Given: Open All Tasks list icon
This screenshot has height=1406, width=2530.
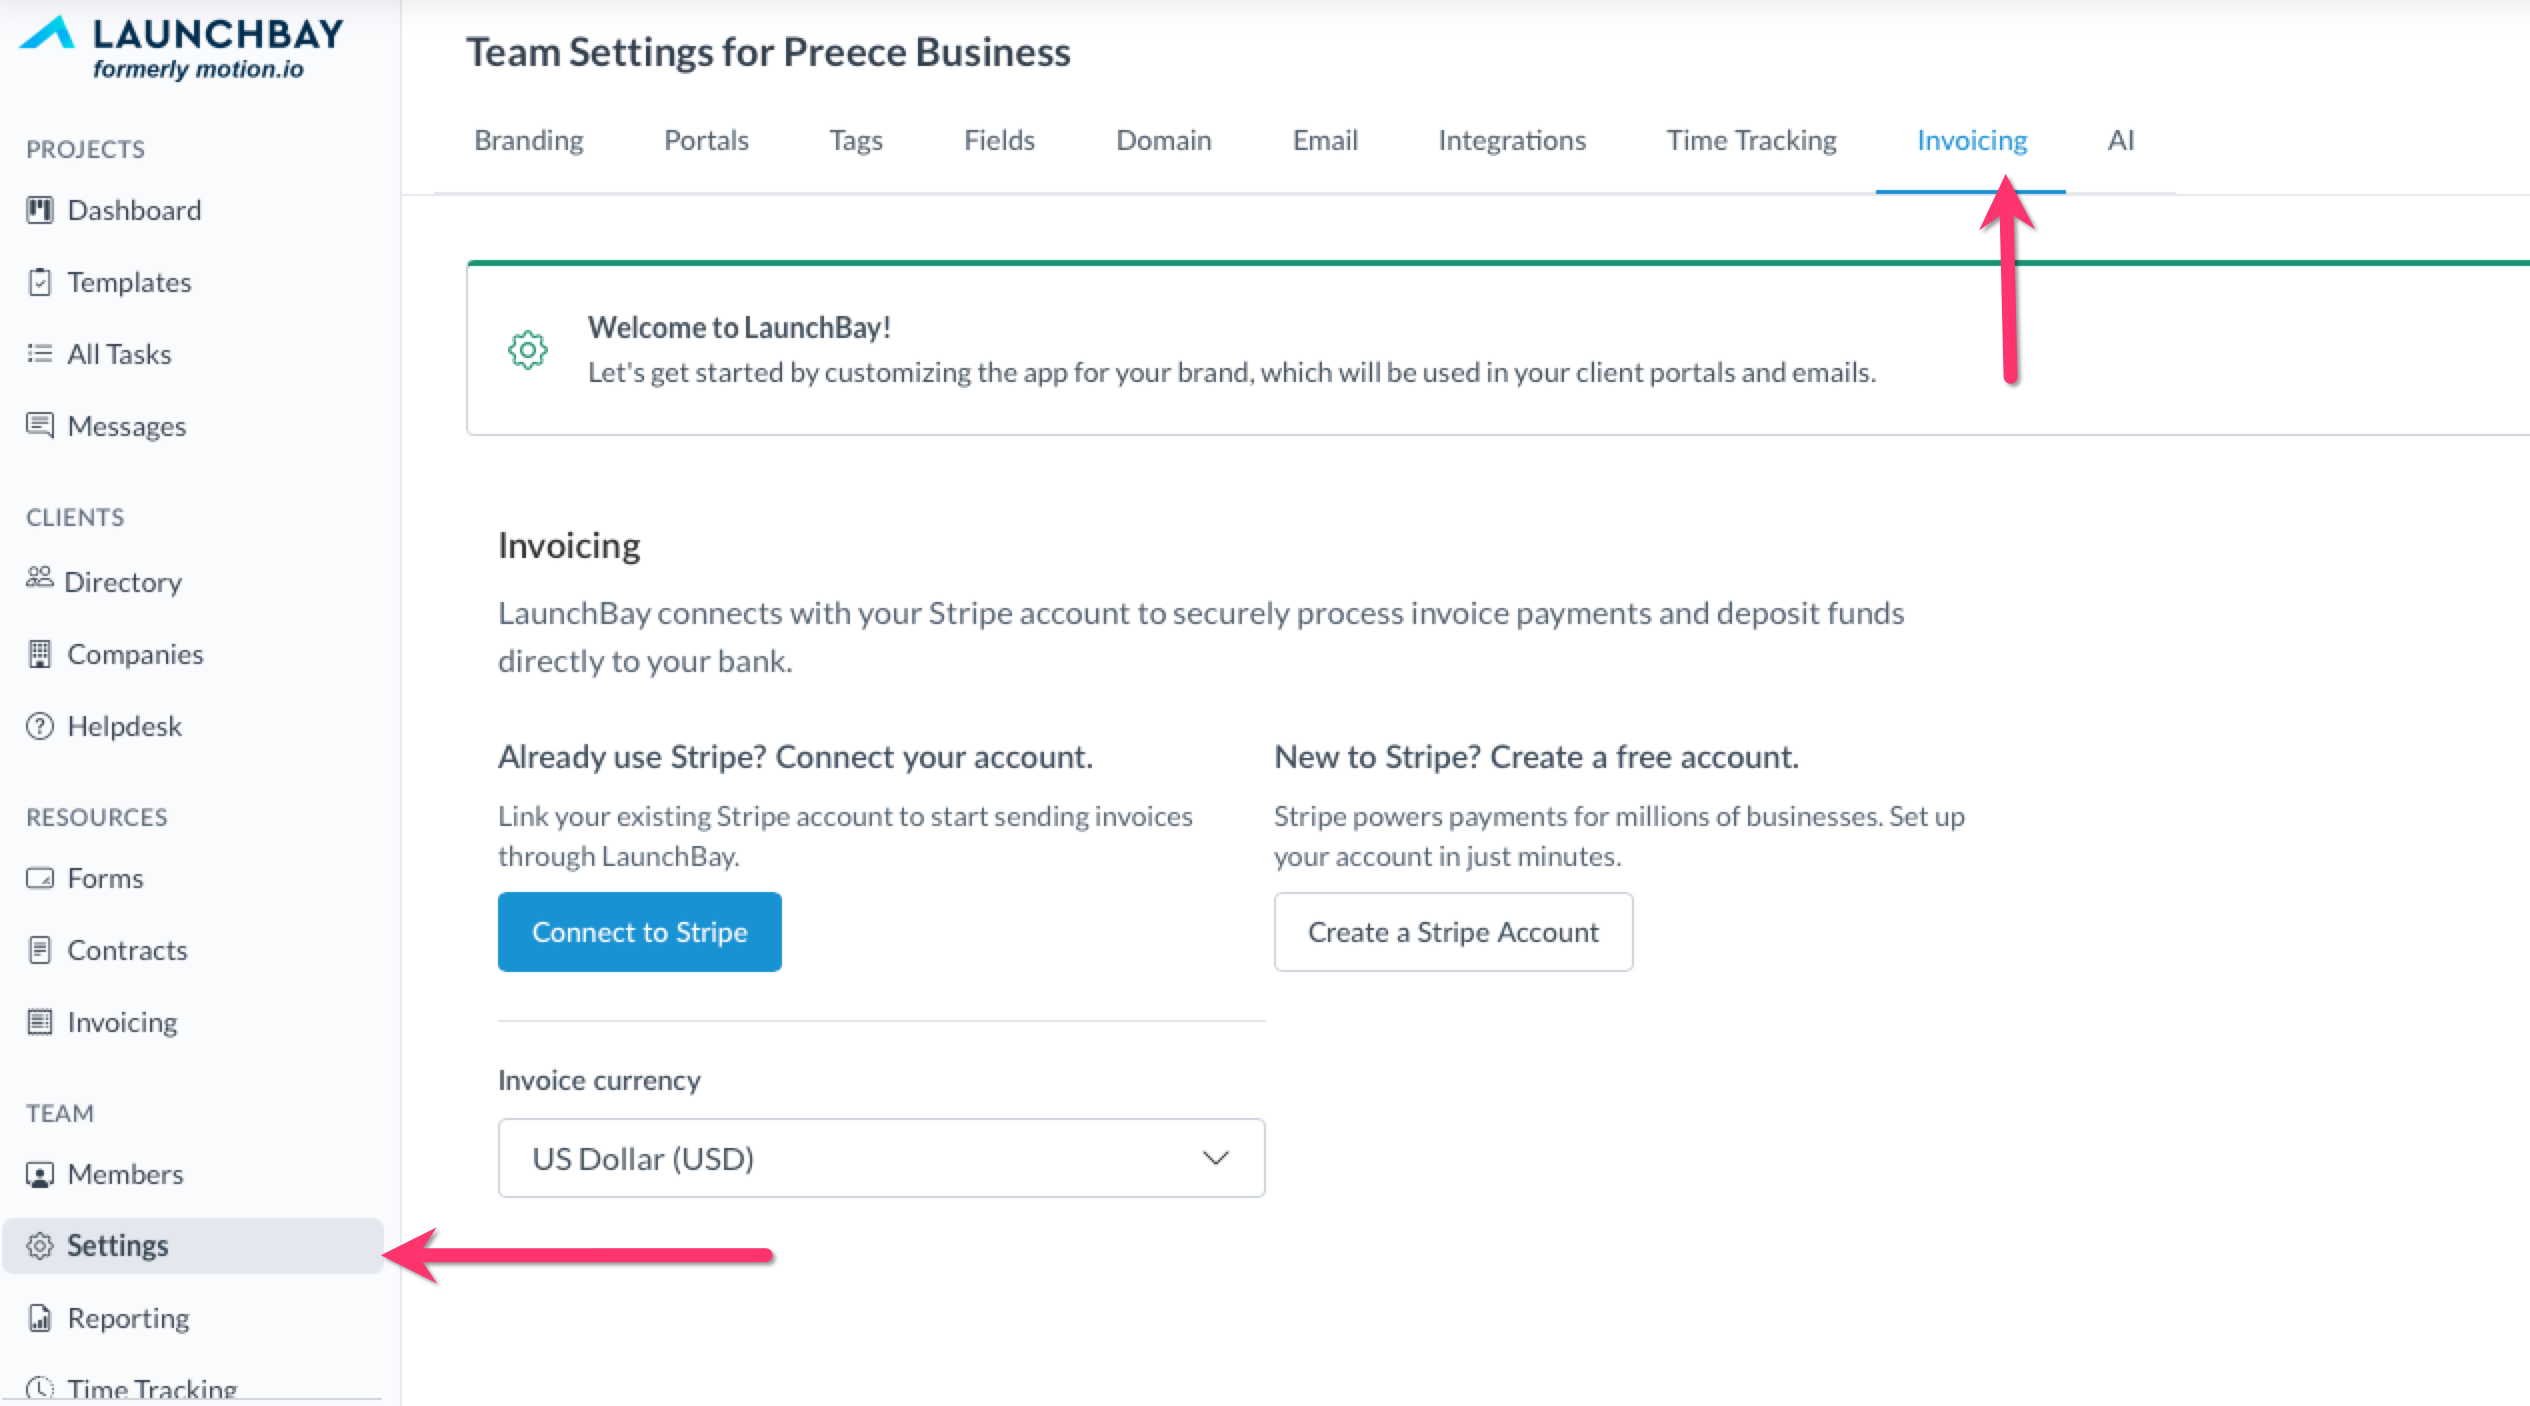Looking at the screenshot, I should pyautogui.click(x=40, y=354).
